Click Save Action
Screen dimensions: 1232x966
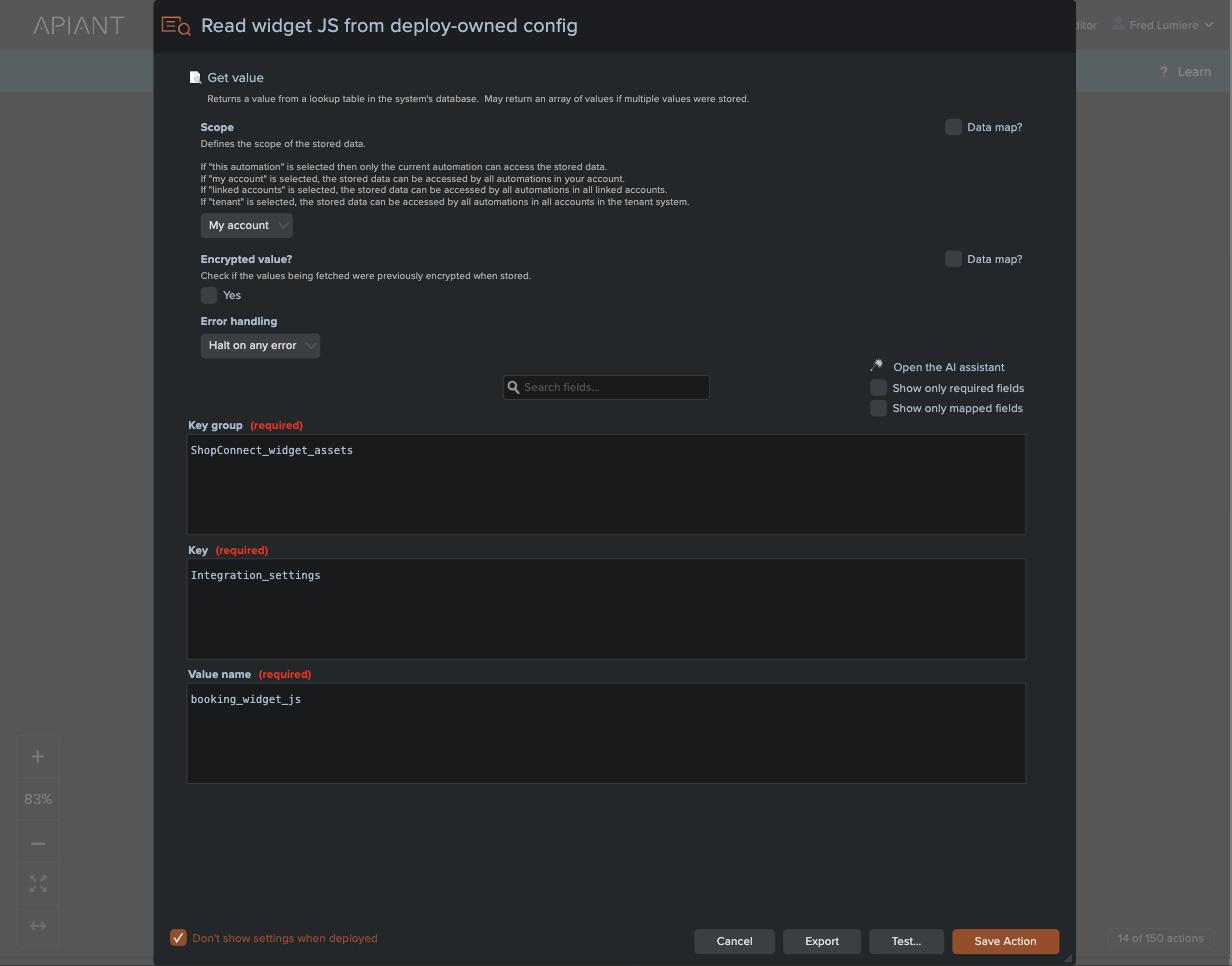(1005, 941)
